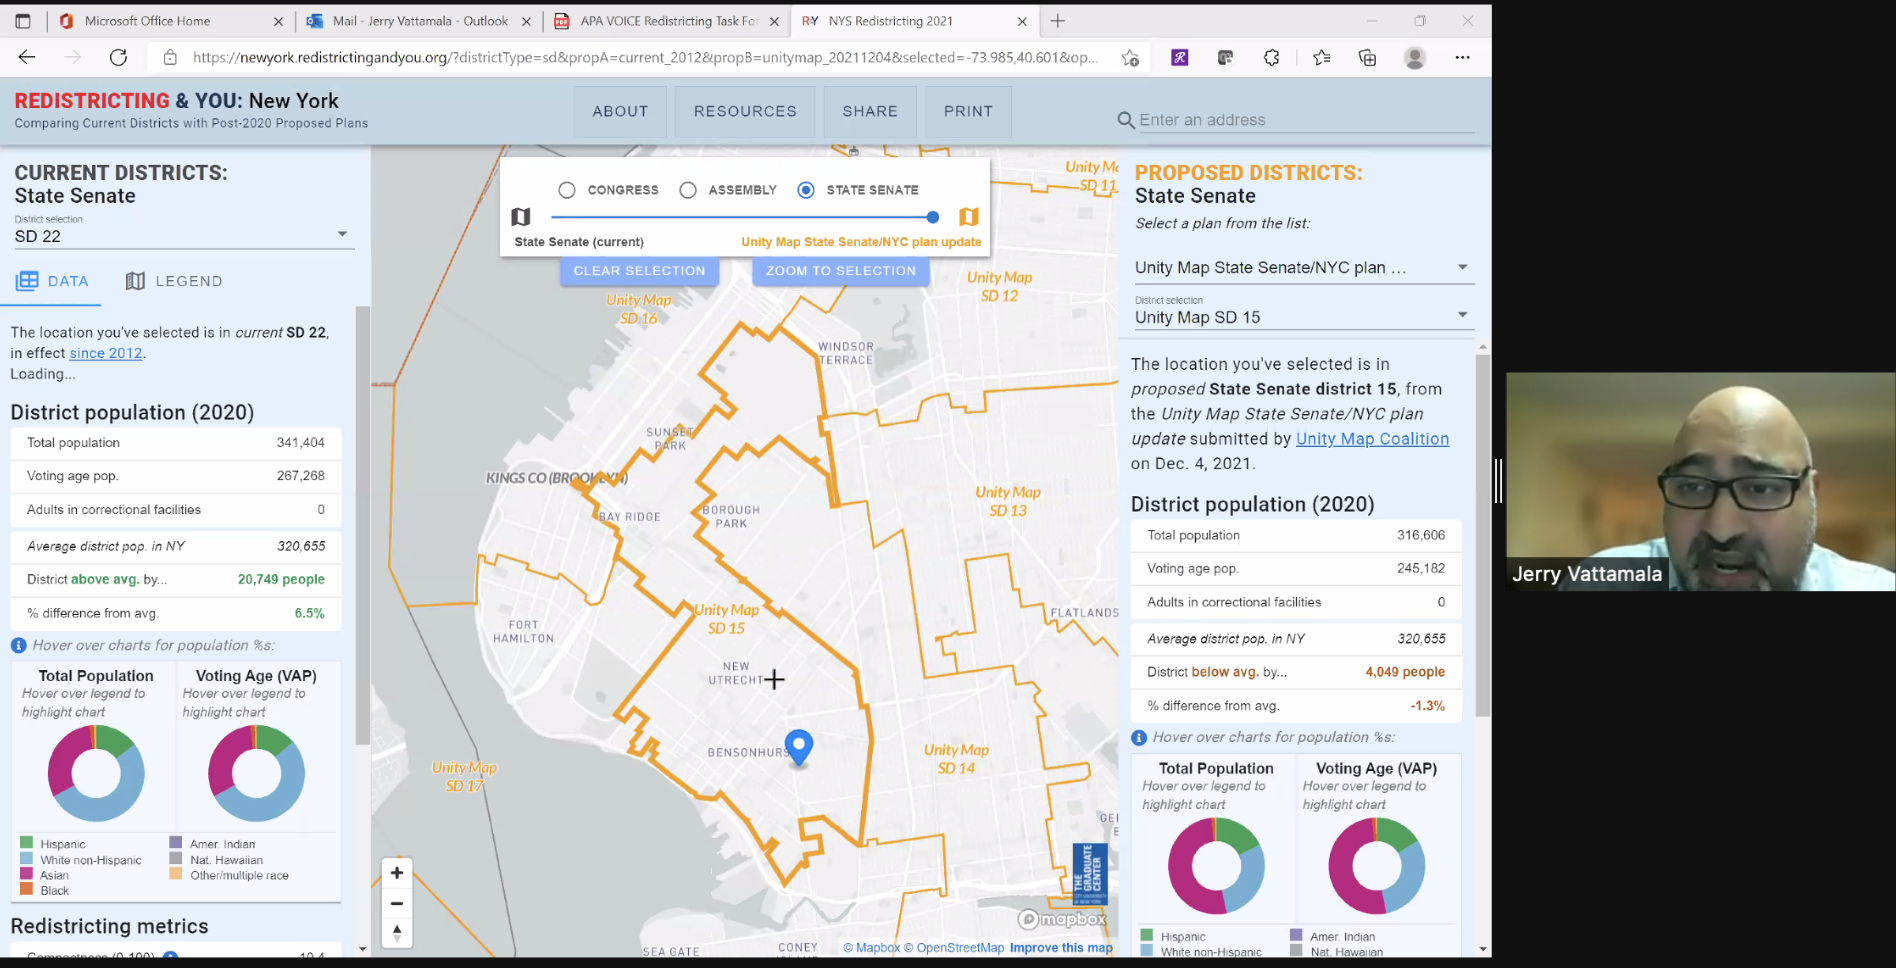Open the browser Settings and more menu
Viewport: 1896px width, 968px height.
tap(1462, 57)
